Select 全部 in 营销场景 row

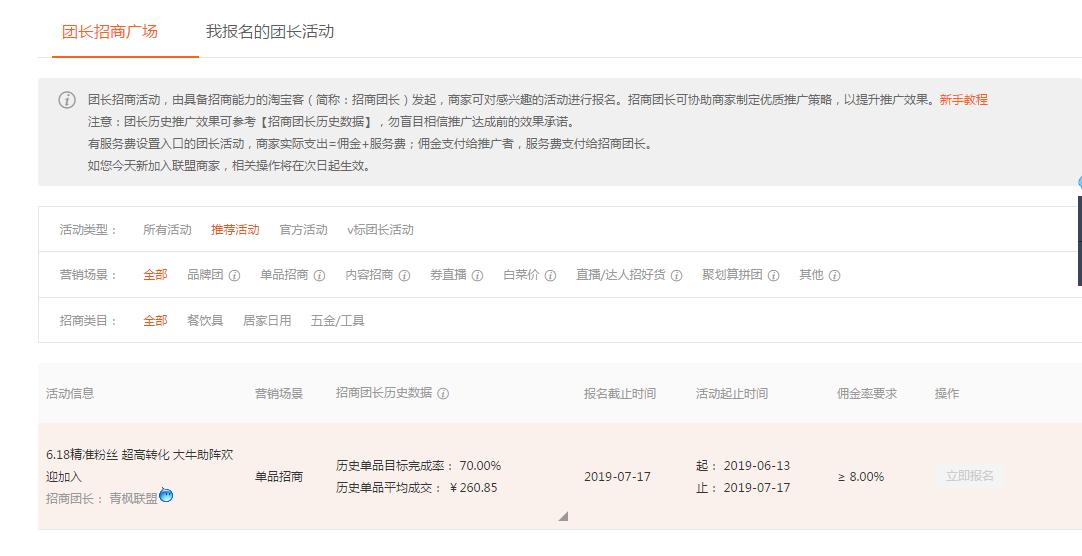point(155,275)
